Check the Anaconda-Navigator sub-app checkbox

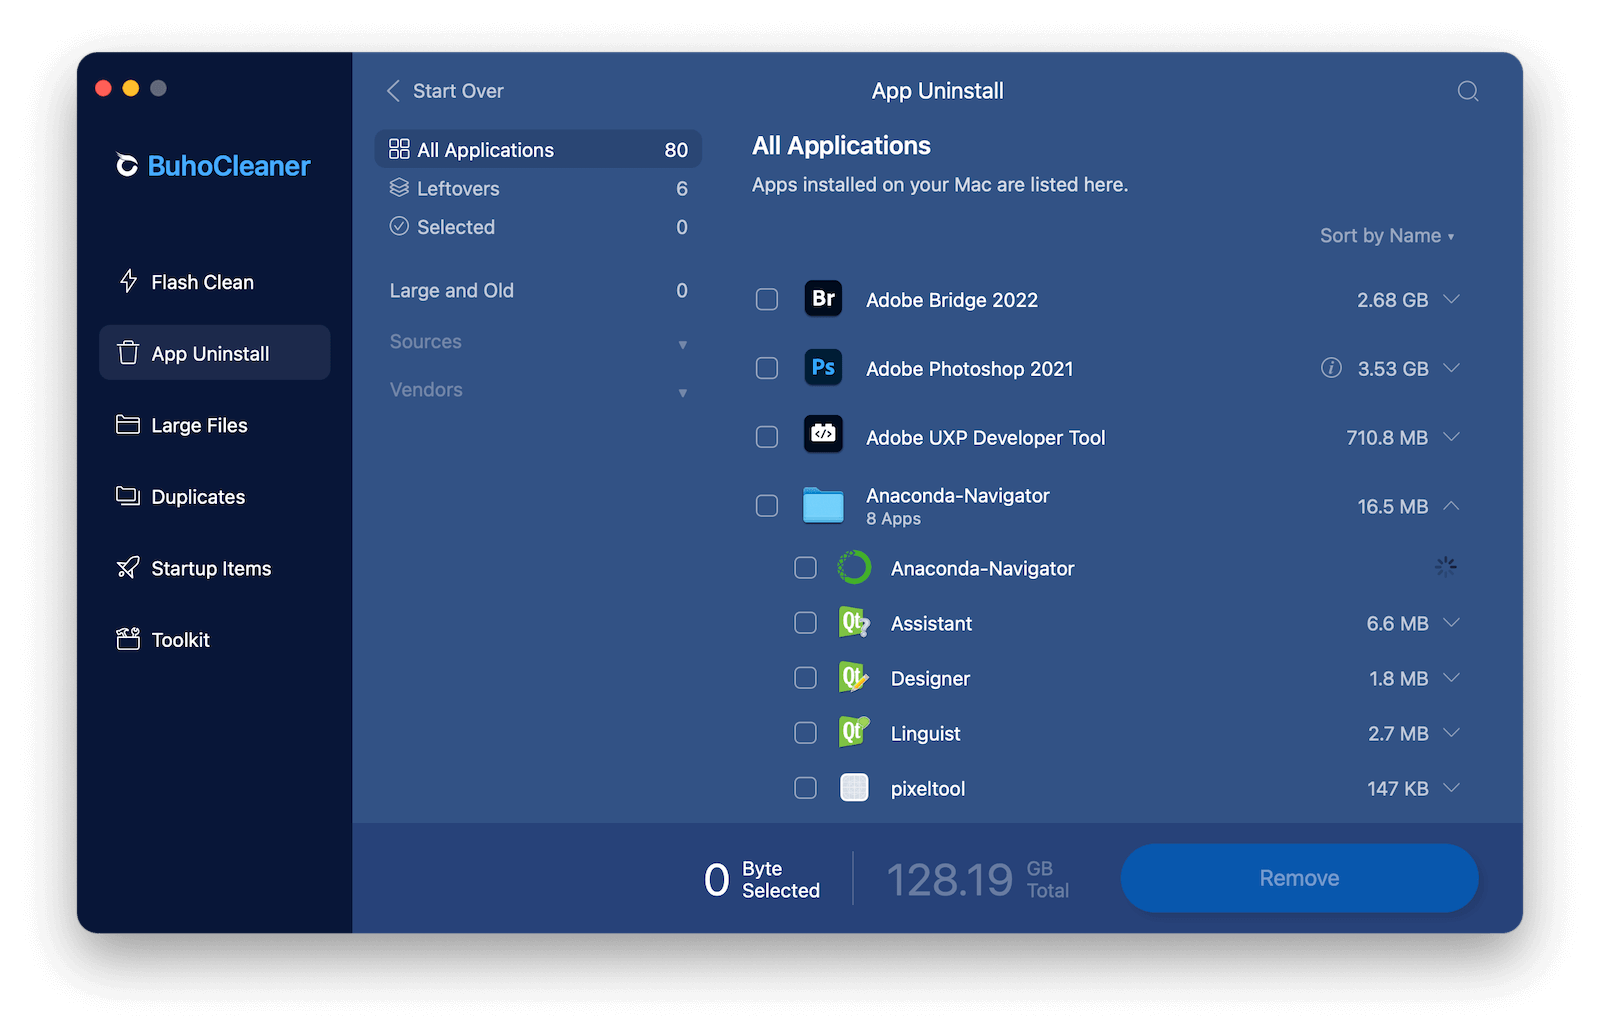click(x=805, y=568)
